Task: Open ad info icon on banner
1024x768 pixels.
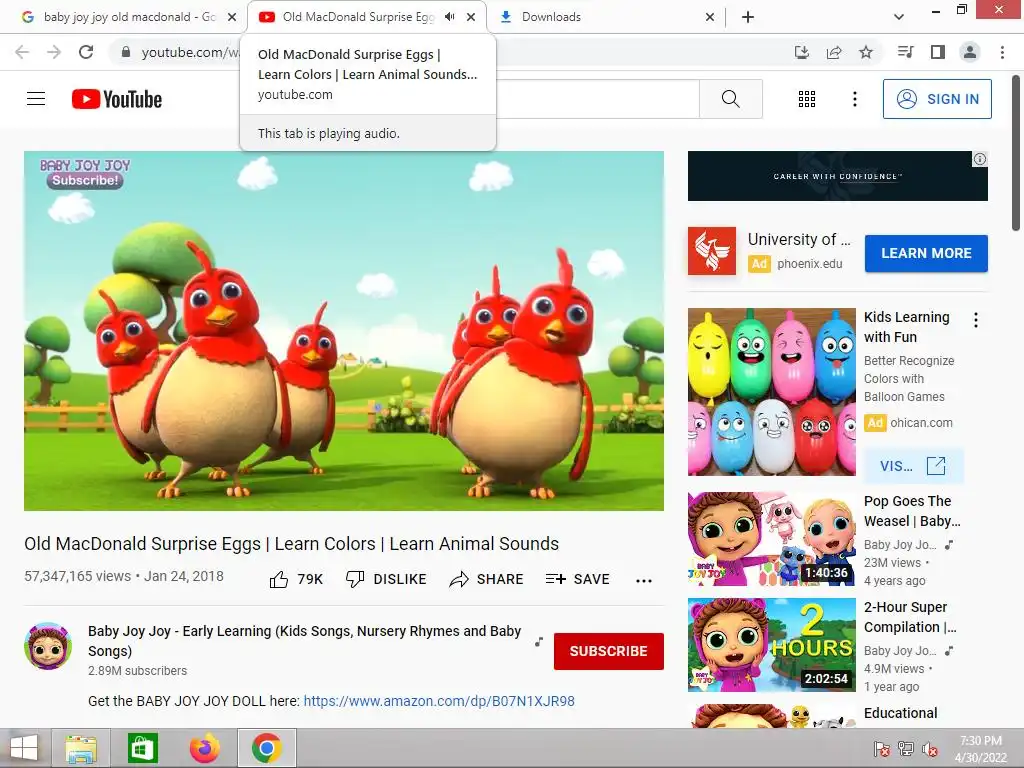Action: click(980, 159)
